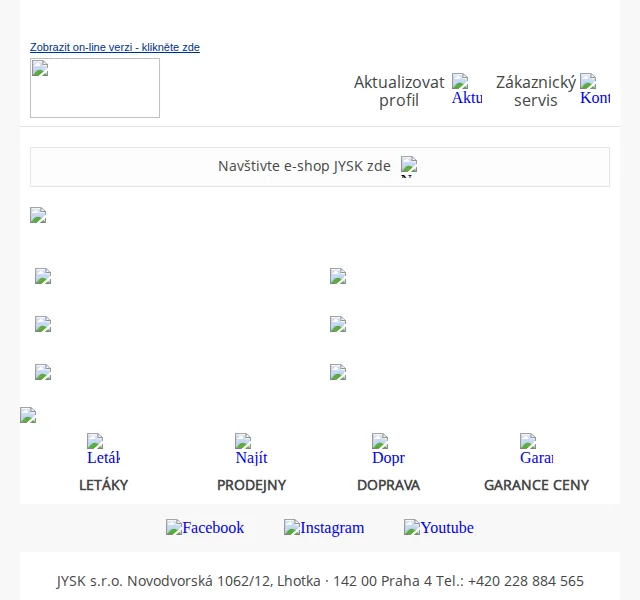Click the Garan broken image icon

click(x=536, y=449)
